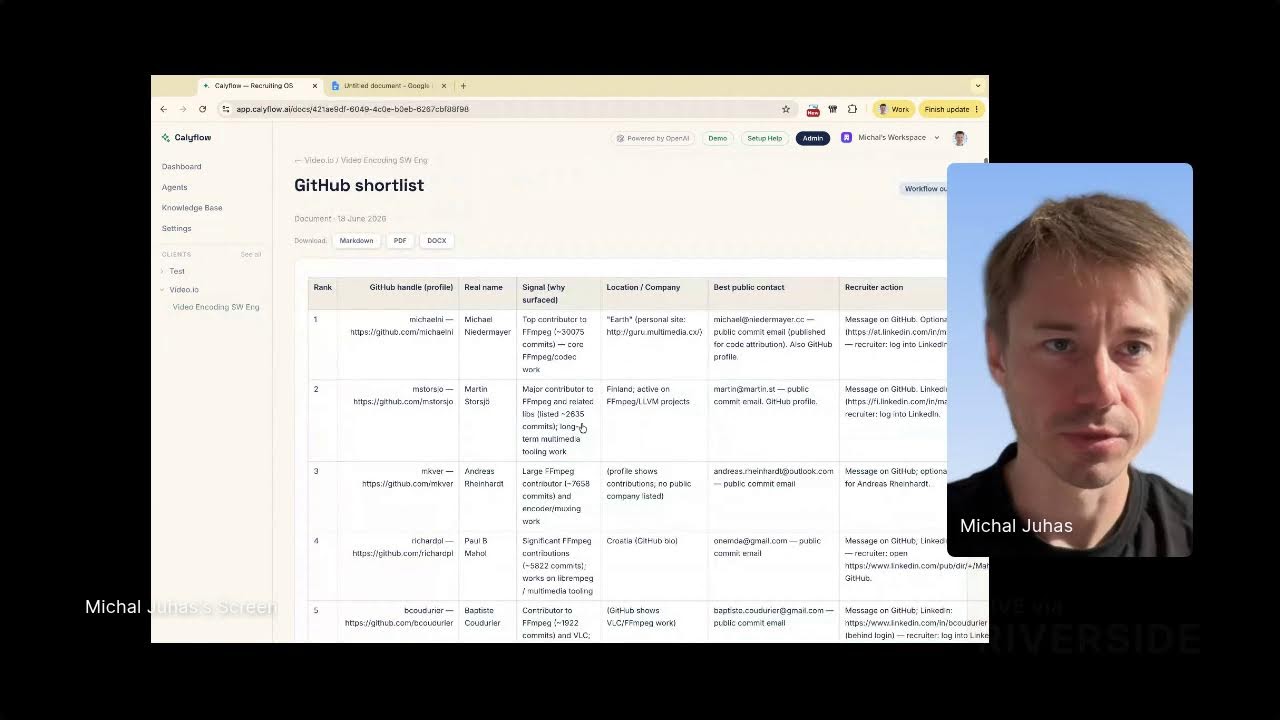Image resolution: width=1280 pixels, height=720 pixels.
Task: Click the Workflow output tag
Action: tap(925, 189)
